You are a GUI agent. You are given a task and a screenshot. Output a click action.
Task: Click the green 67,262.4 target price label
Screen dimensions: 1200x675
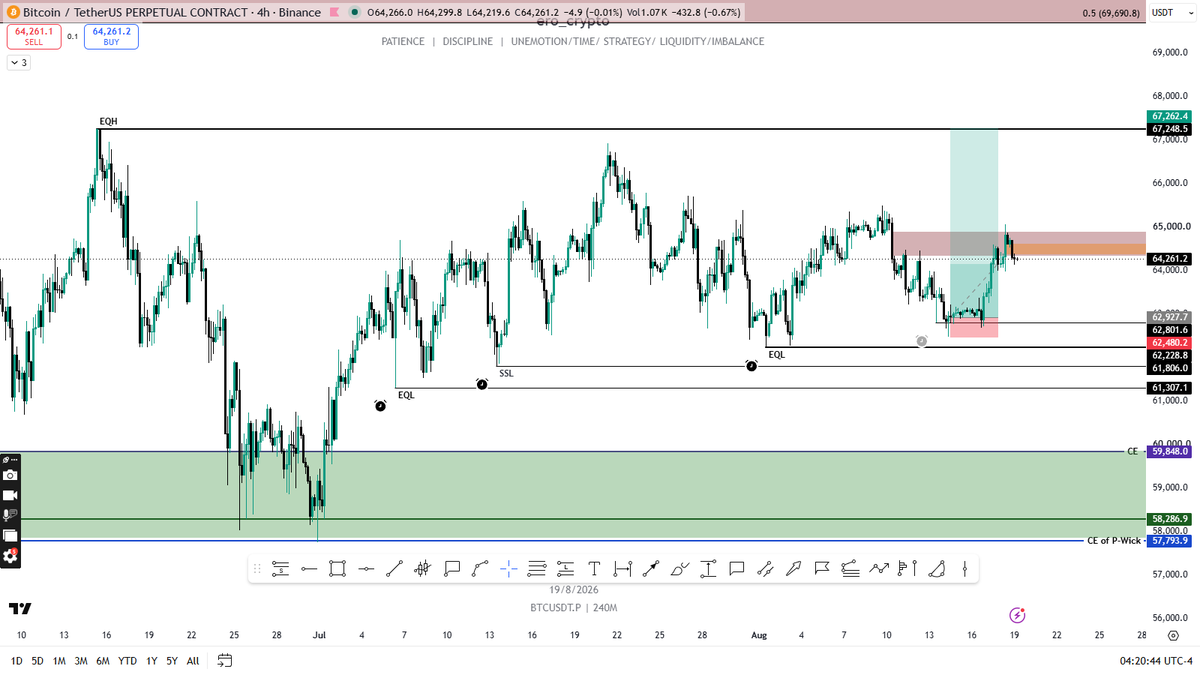[x=1170, y=116]
